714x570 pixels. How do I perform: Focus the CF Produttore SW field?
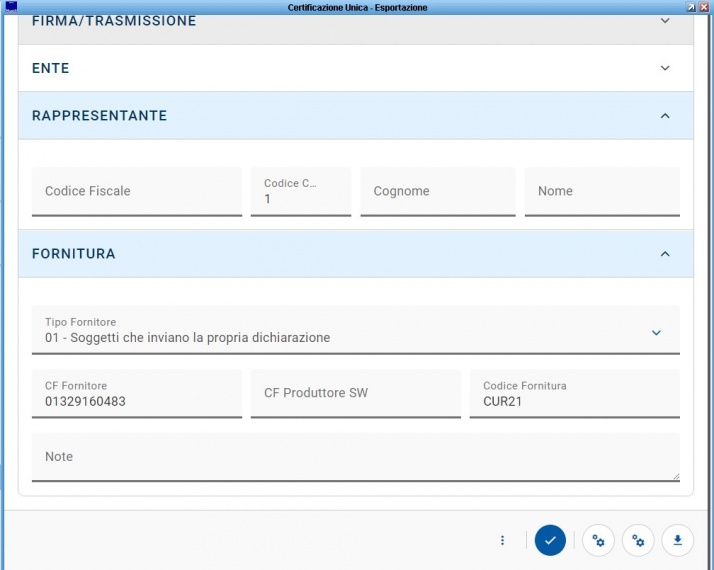point(355,393)
